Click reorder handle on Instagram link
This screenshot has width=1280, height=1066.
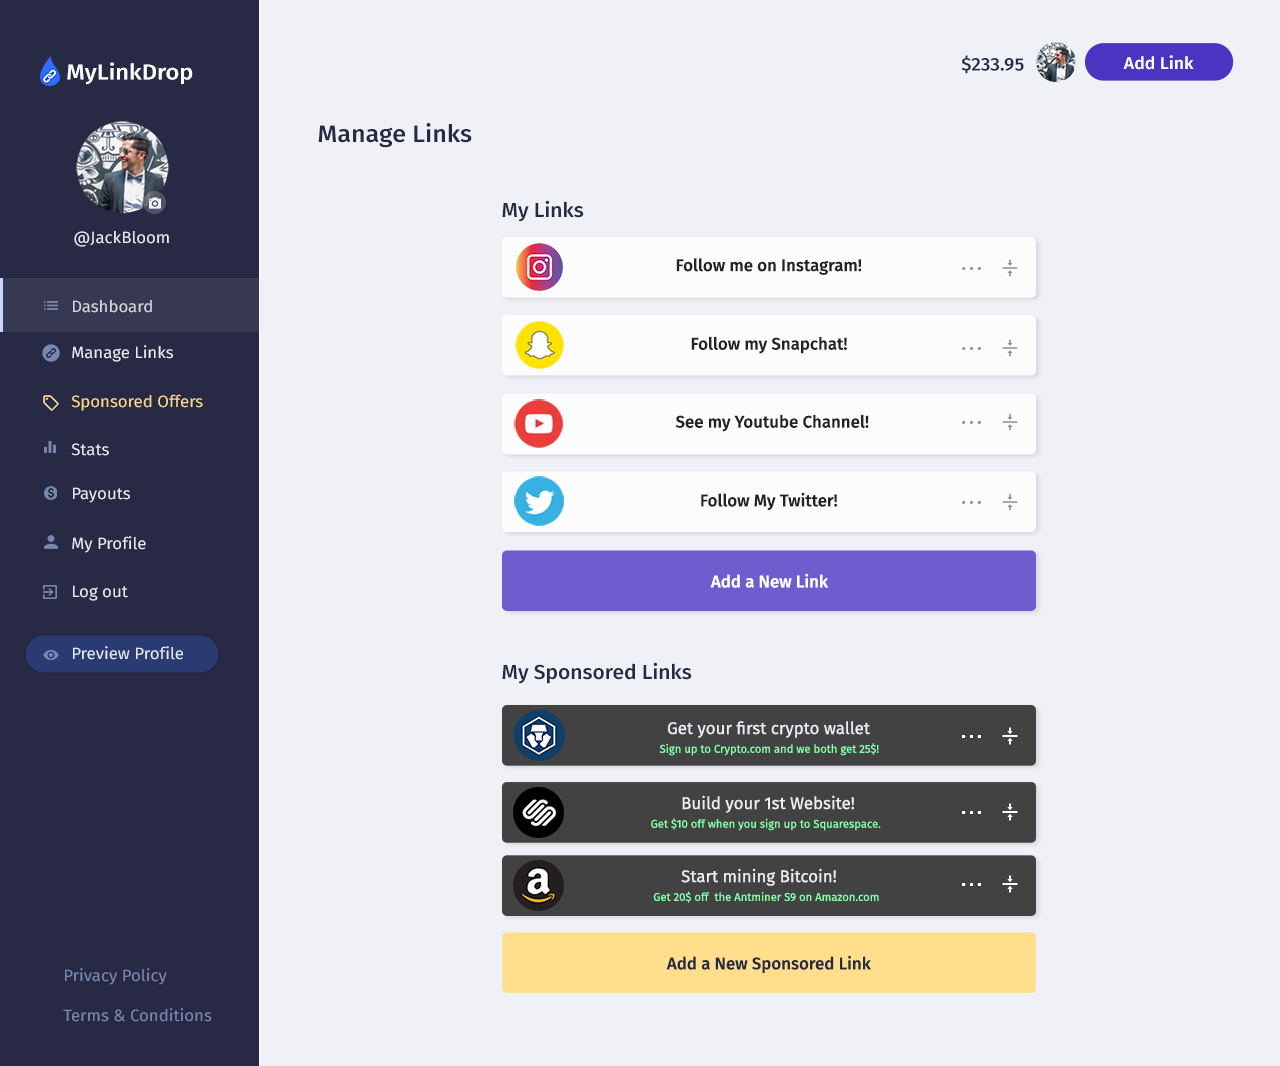1010,268
